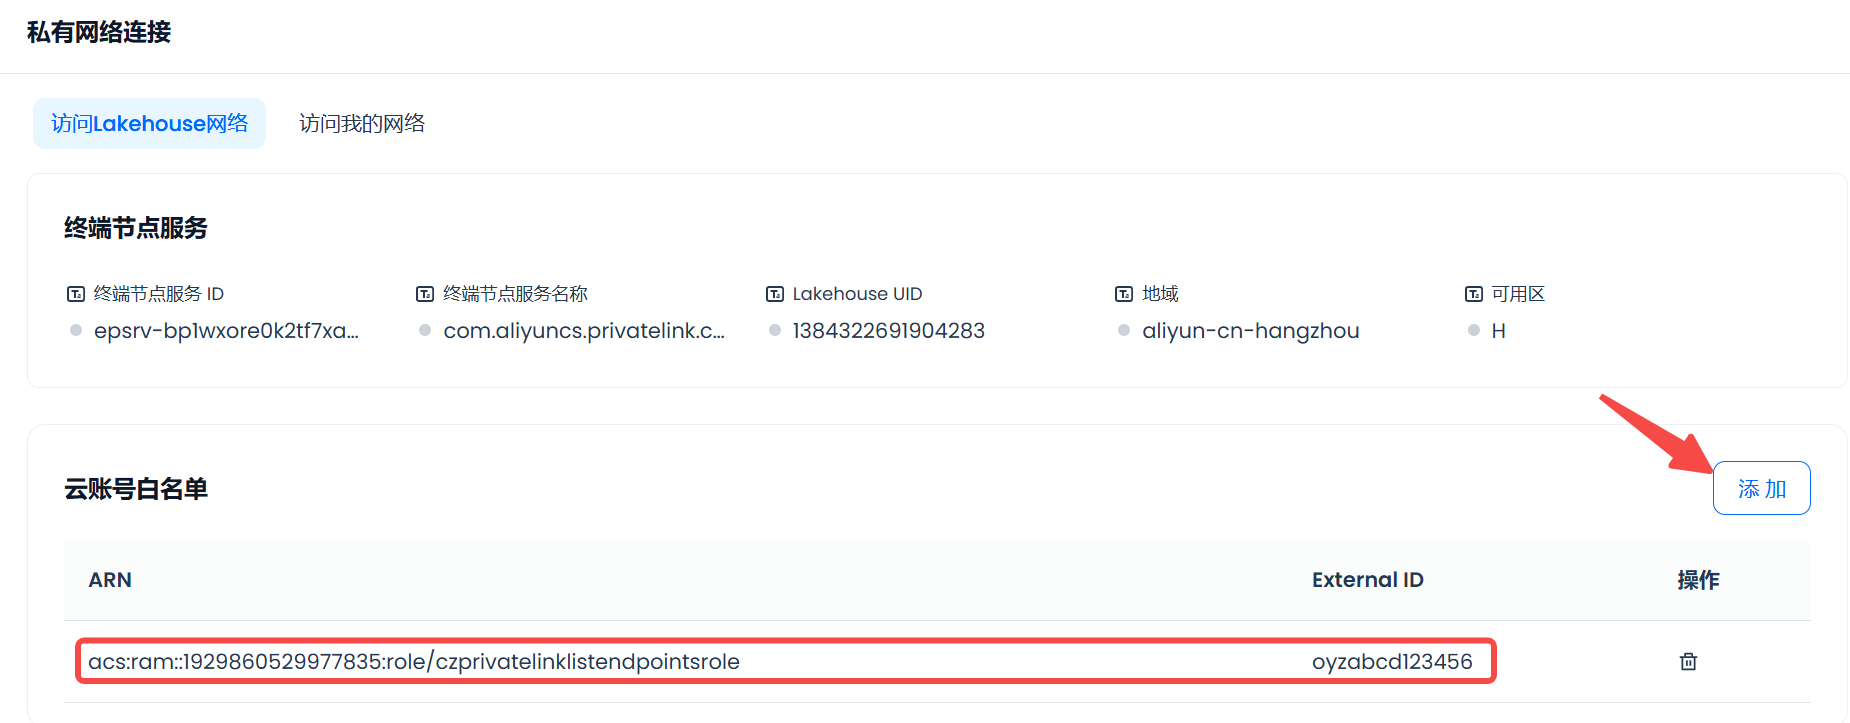Click the text icon beside 地域
The height and width of the screenshot is (723, 1850).
(x=1124, y=294)
